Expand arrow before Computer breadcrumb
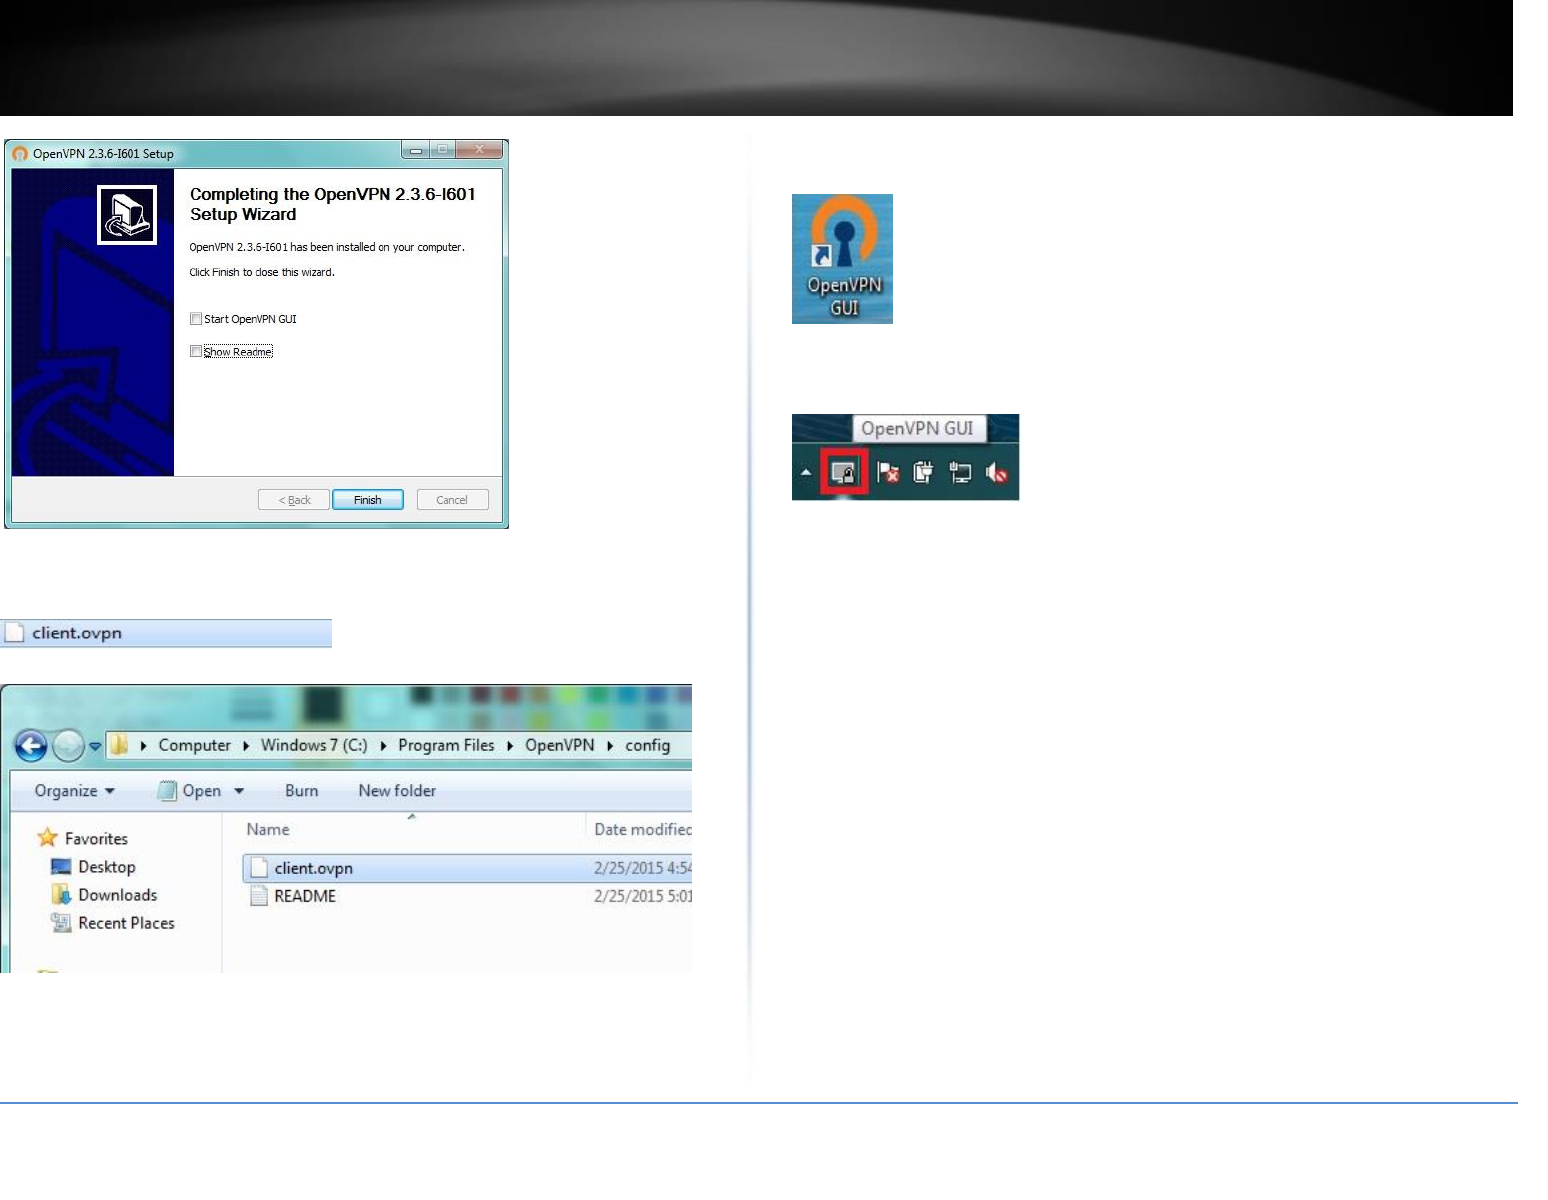Screen dimensions: 1548x1200 point(144,746)
